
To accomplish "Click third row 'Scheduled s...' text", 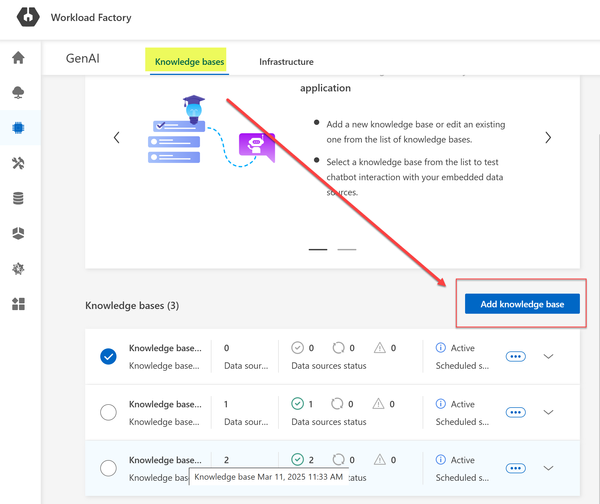I will (462, 478).
